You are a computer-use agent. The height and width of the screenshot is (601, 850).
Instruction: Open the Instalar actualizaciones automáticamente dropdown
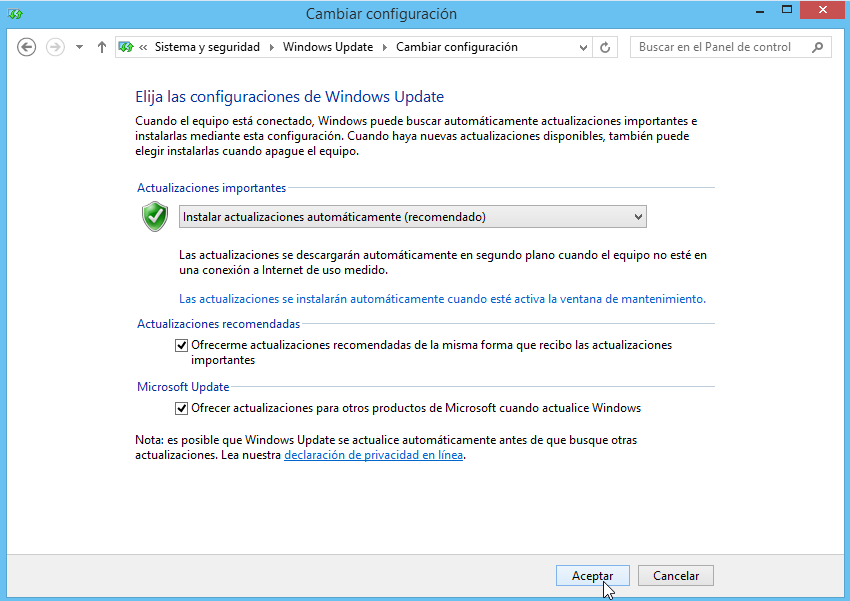click(413, 217)
